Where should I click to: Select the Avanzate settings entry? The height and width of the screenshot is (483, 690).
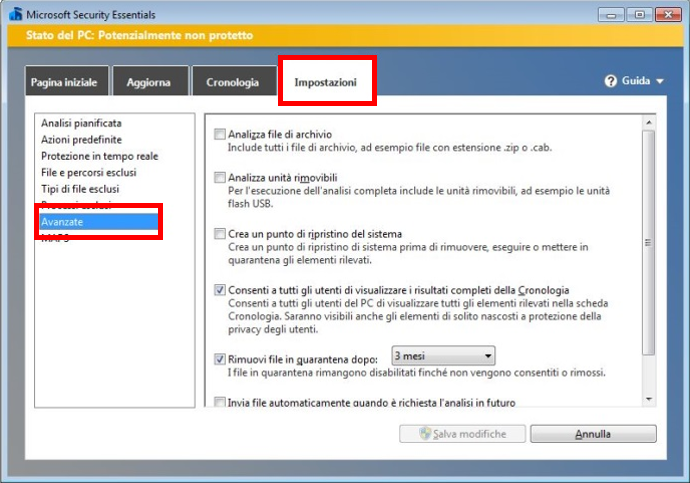[99, 222]
